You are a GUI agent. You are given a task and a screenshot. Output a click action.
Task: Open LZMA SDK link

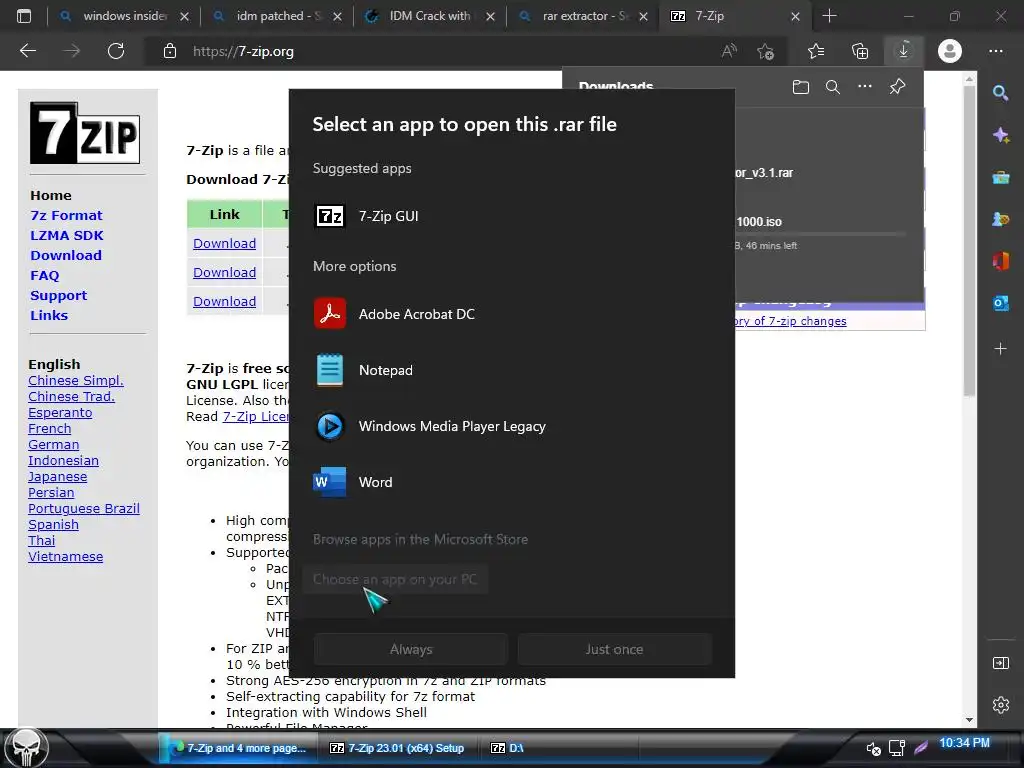coord(67,236)
